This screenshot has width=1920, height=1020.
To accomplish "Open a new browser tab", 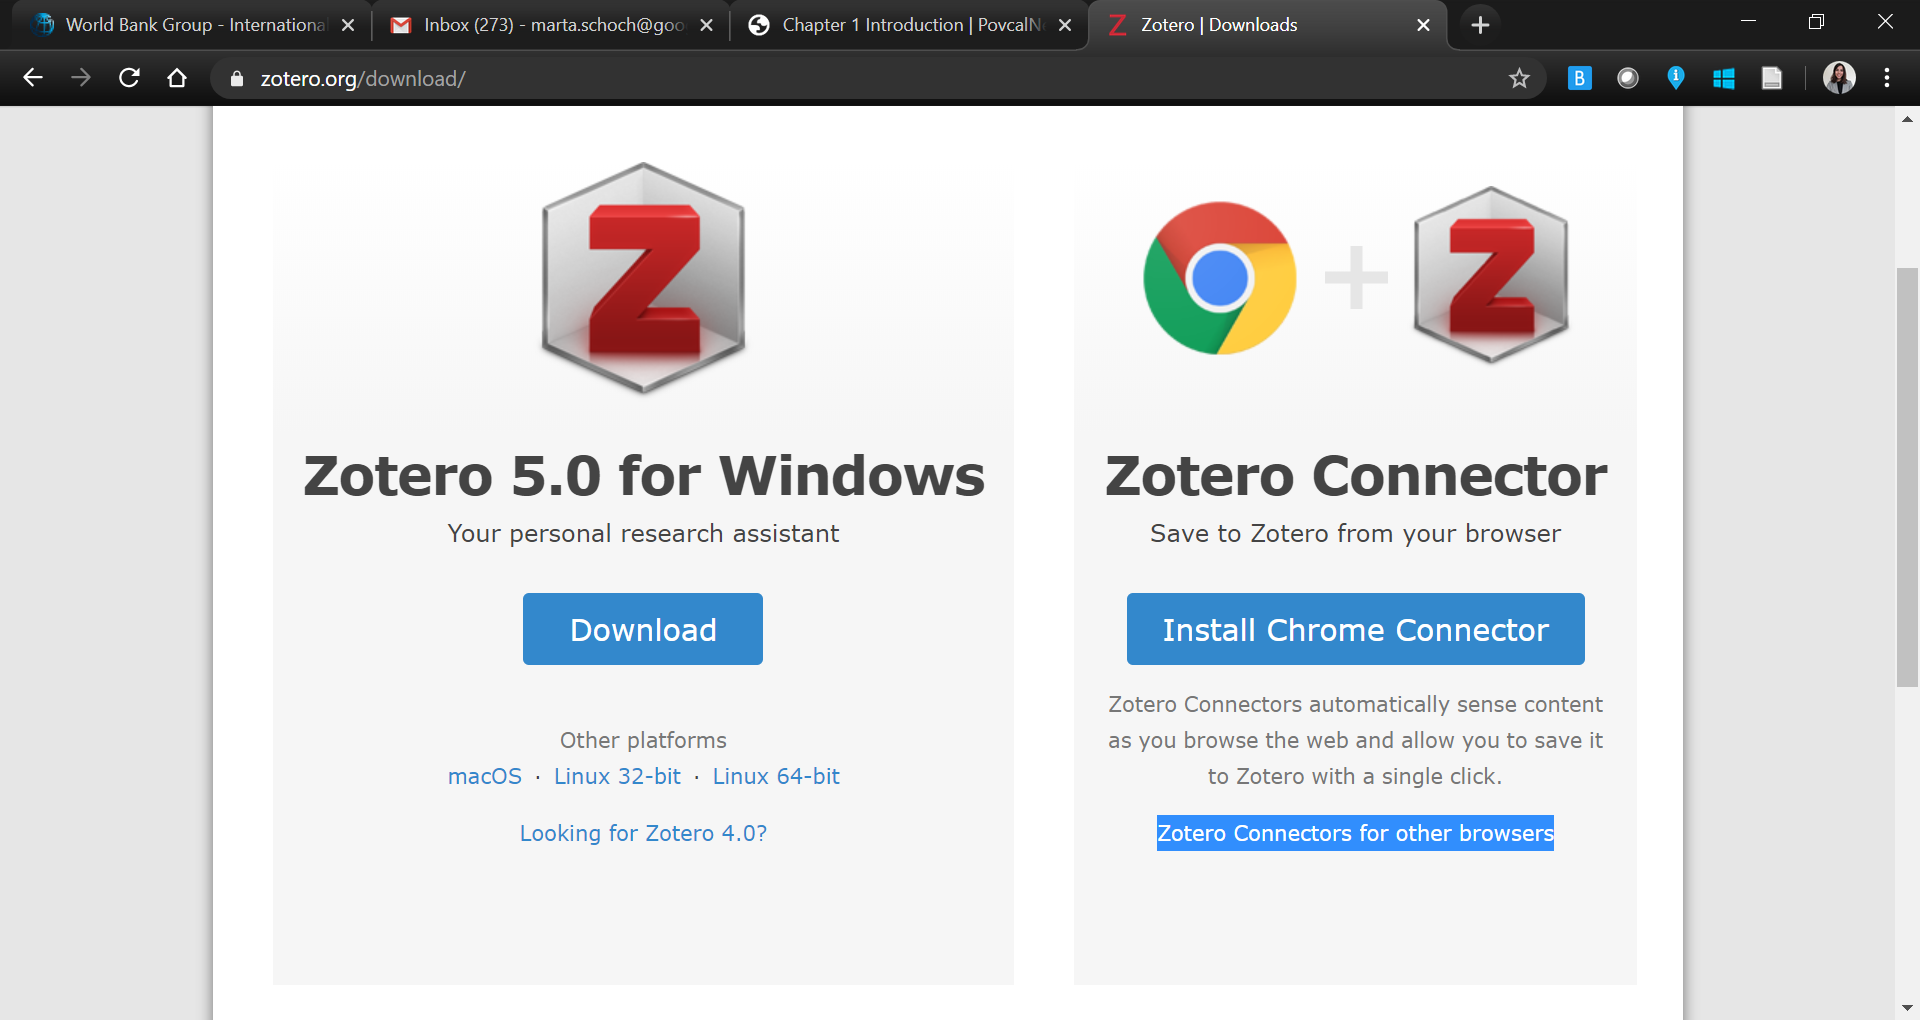I will pos(1480,25).
